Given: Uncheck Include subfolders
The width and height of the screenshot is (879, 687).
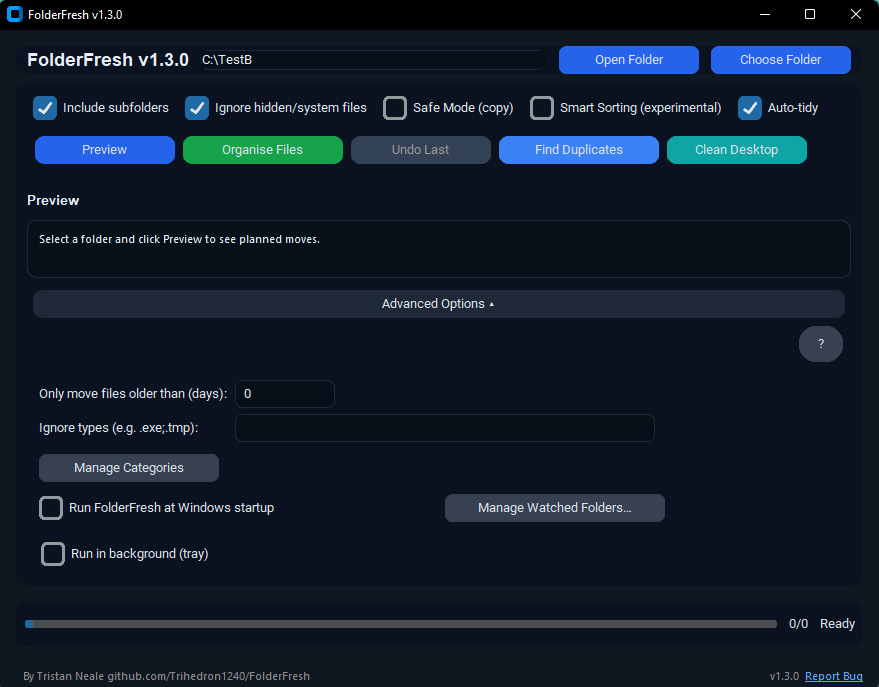Looking at the screenshot, I should (x=45, y=108).
